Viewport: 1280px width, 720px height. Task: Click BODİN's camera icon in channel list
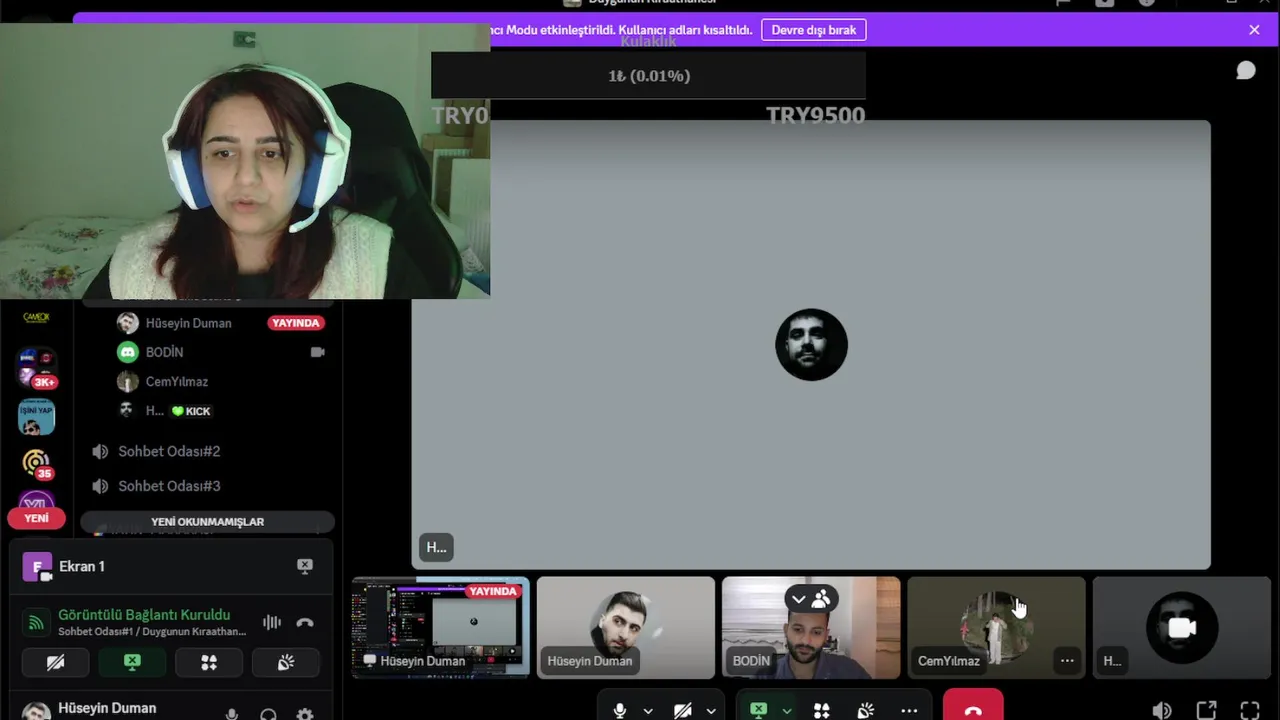(x=318, y=352)
